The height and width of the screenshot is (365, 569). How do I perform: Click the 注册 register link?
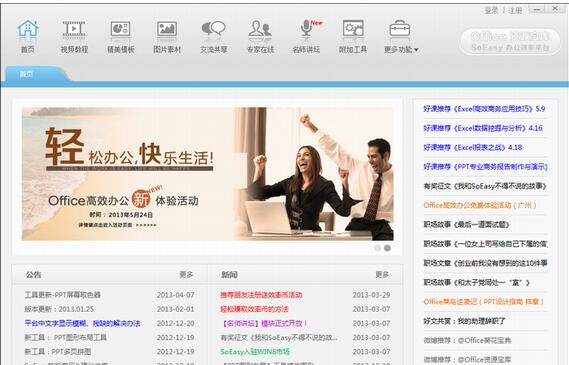515,11
